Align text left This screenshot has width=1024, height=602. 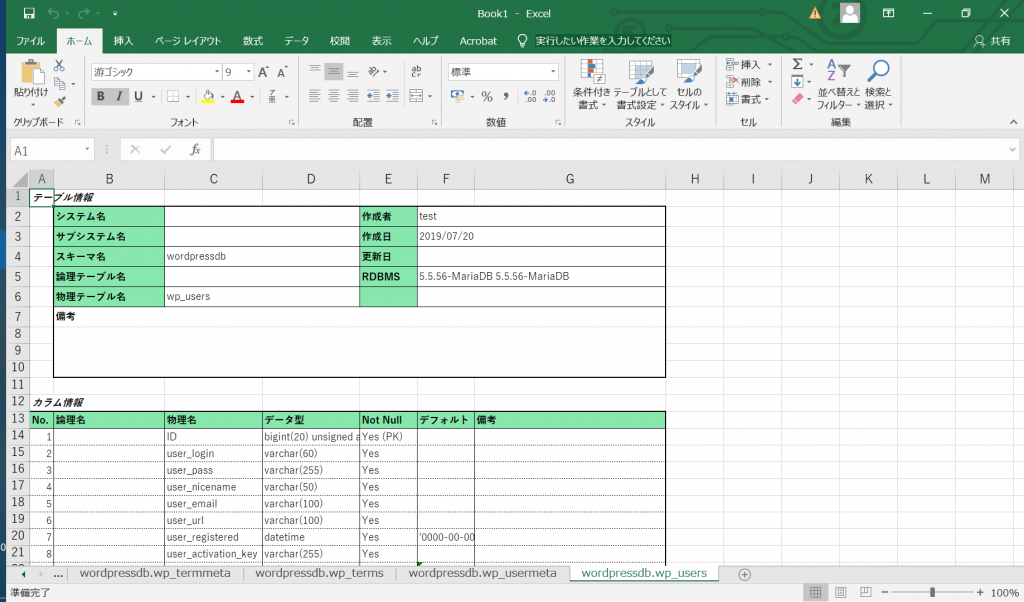pos(315,96)
